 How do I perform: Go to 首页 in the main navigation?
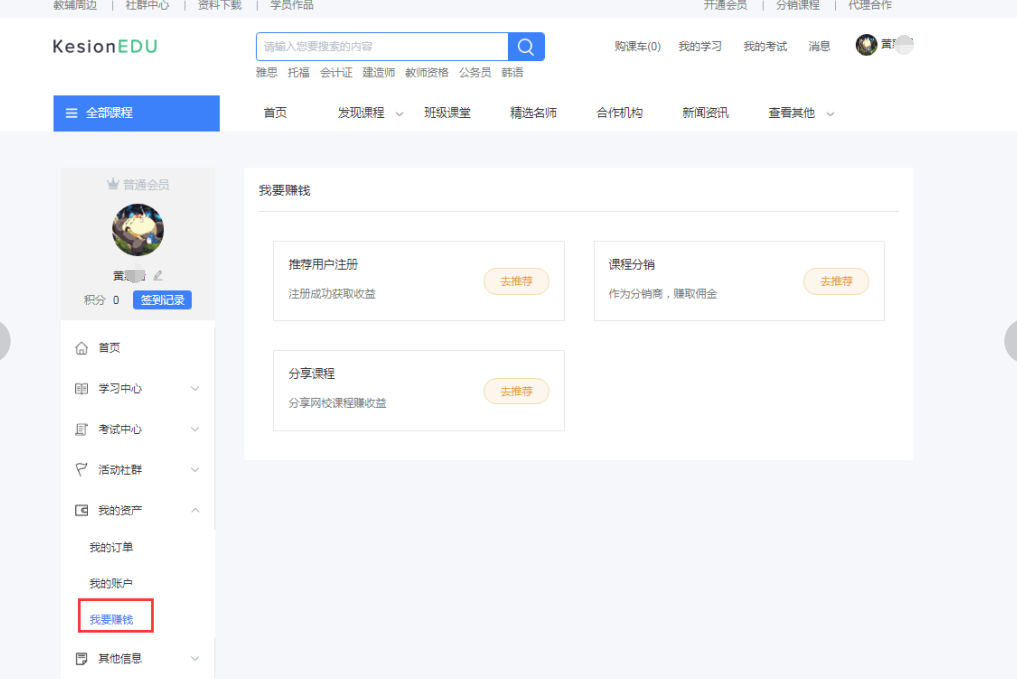[275, 113]
